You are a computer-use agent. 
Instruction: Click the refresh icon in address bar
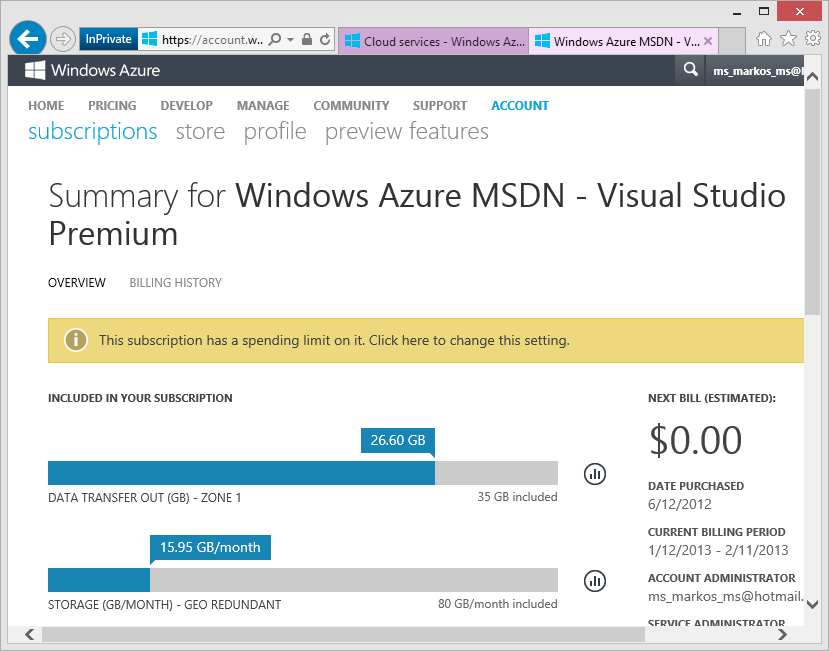click(326, 40)
